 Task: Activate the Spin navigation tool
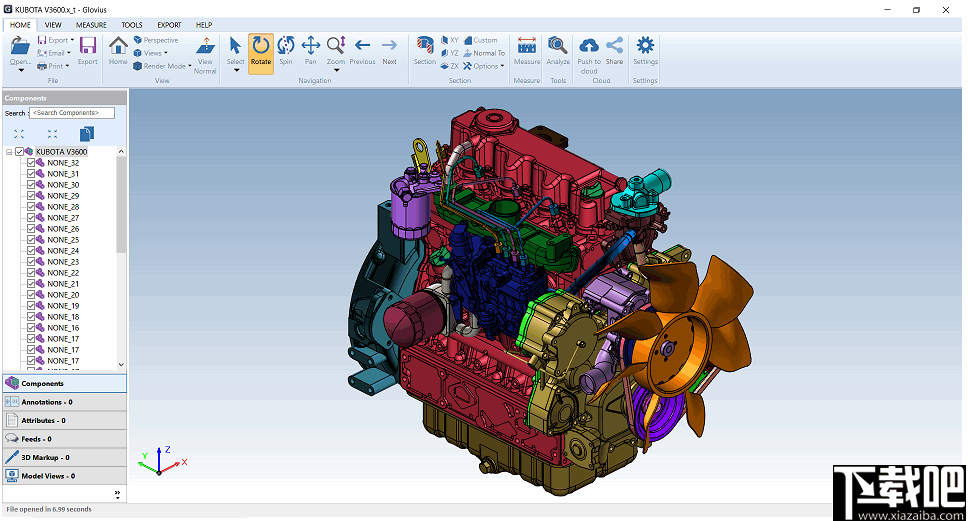click(x=286, y=50)
